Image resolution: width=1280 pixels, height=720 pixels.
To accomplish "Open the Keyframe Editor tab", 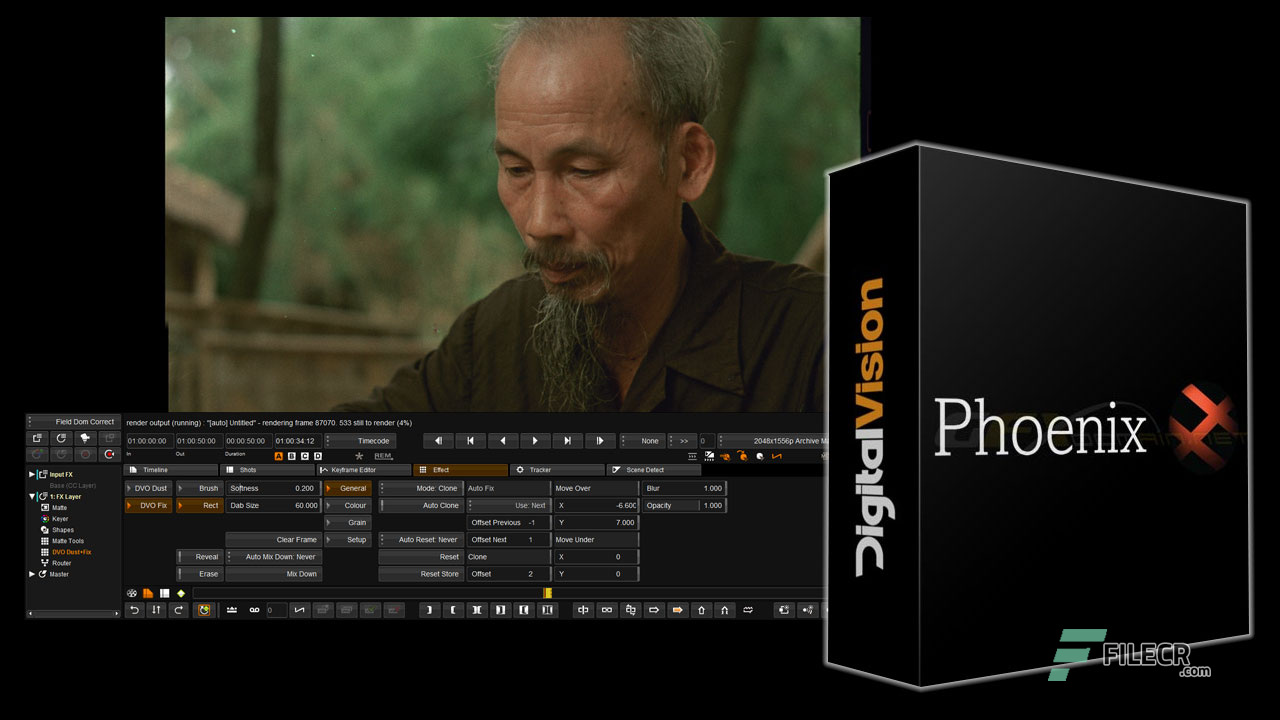I will 364,470.
